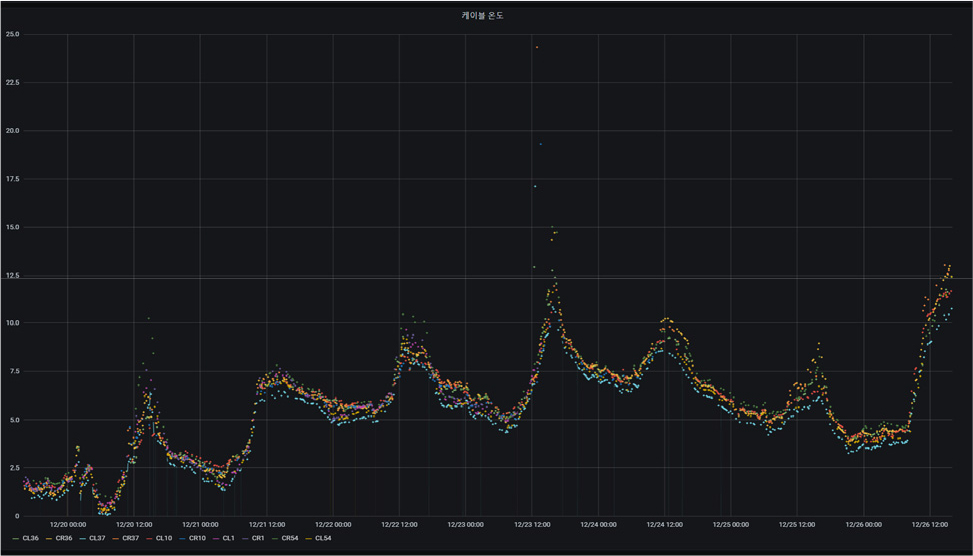Click the yellow outlier point near 17.0
Image resolution: width=973 pixels, height=556 pixels.
click(535, 186)
